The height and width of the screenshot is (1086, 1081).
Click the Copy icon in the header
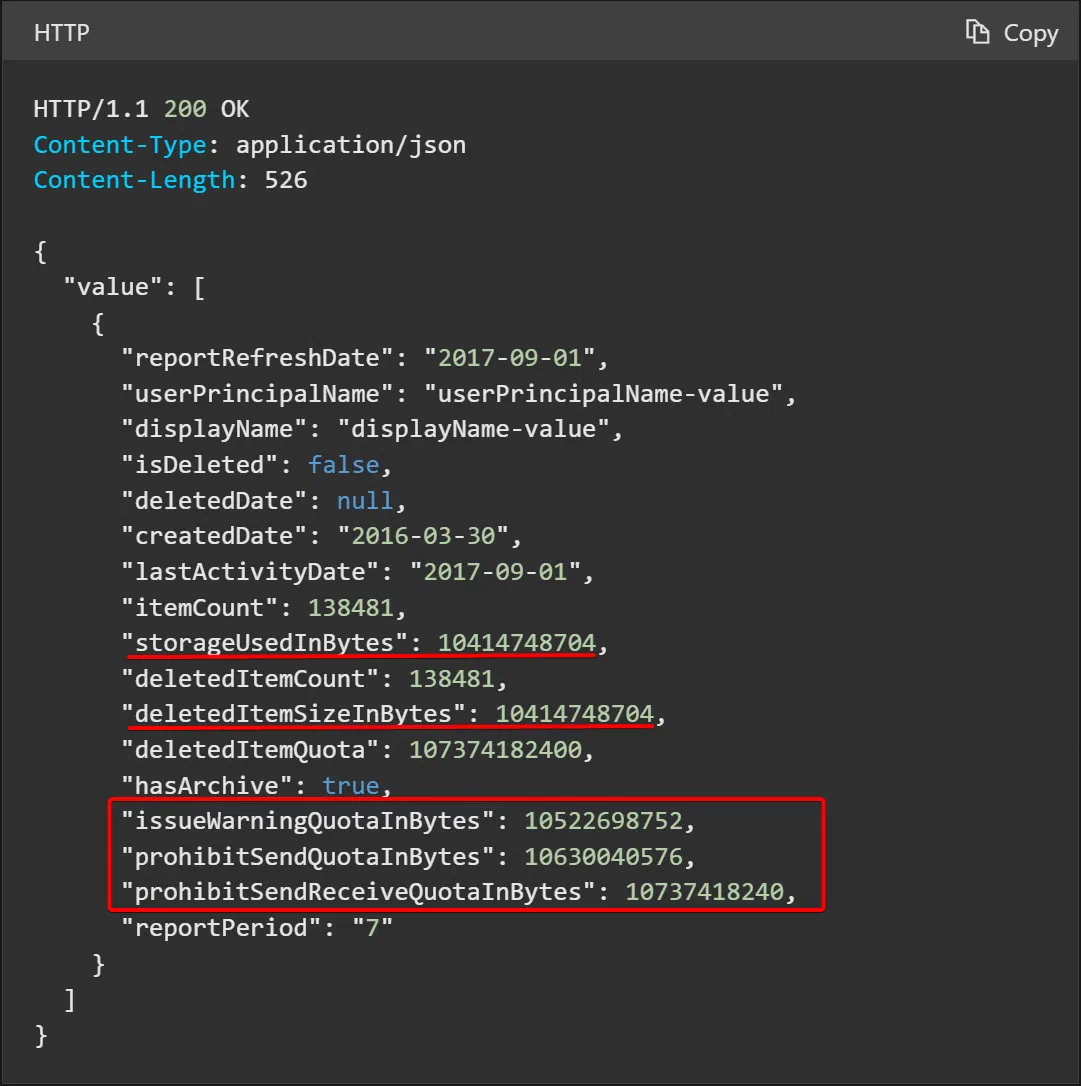click(x=977, y=32)
